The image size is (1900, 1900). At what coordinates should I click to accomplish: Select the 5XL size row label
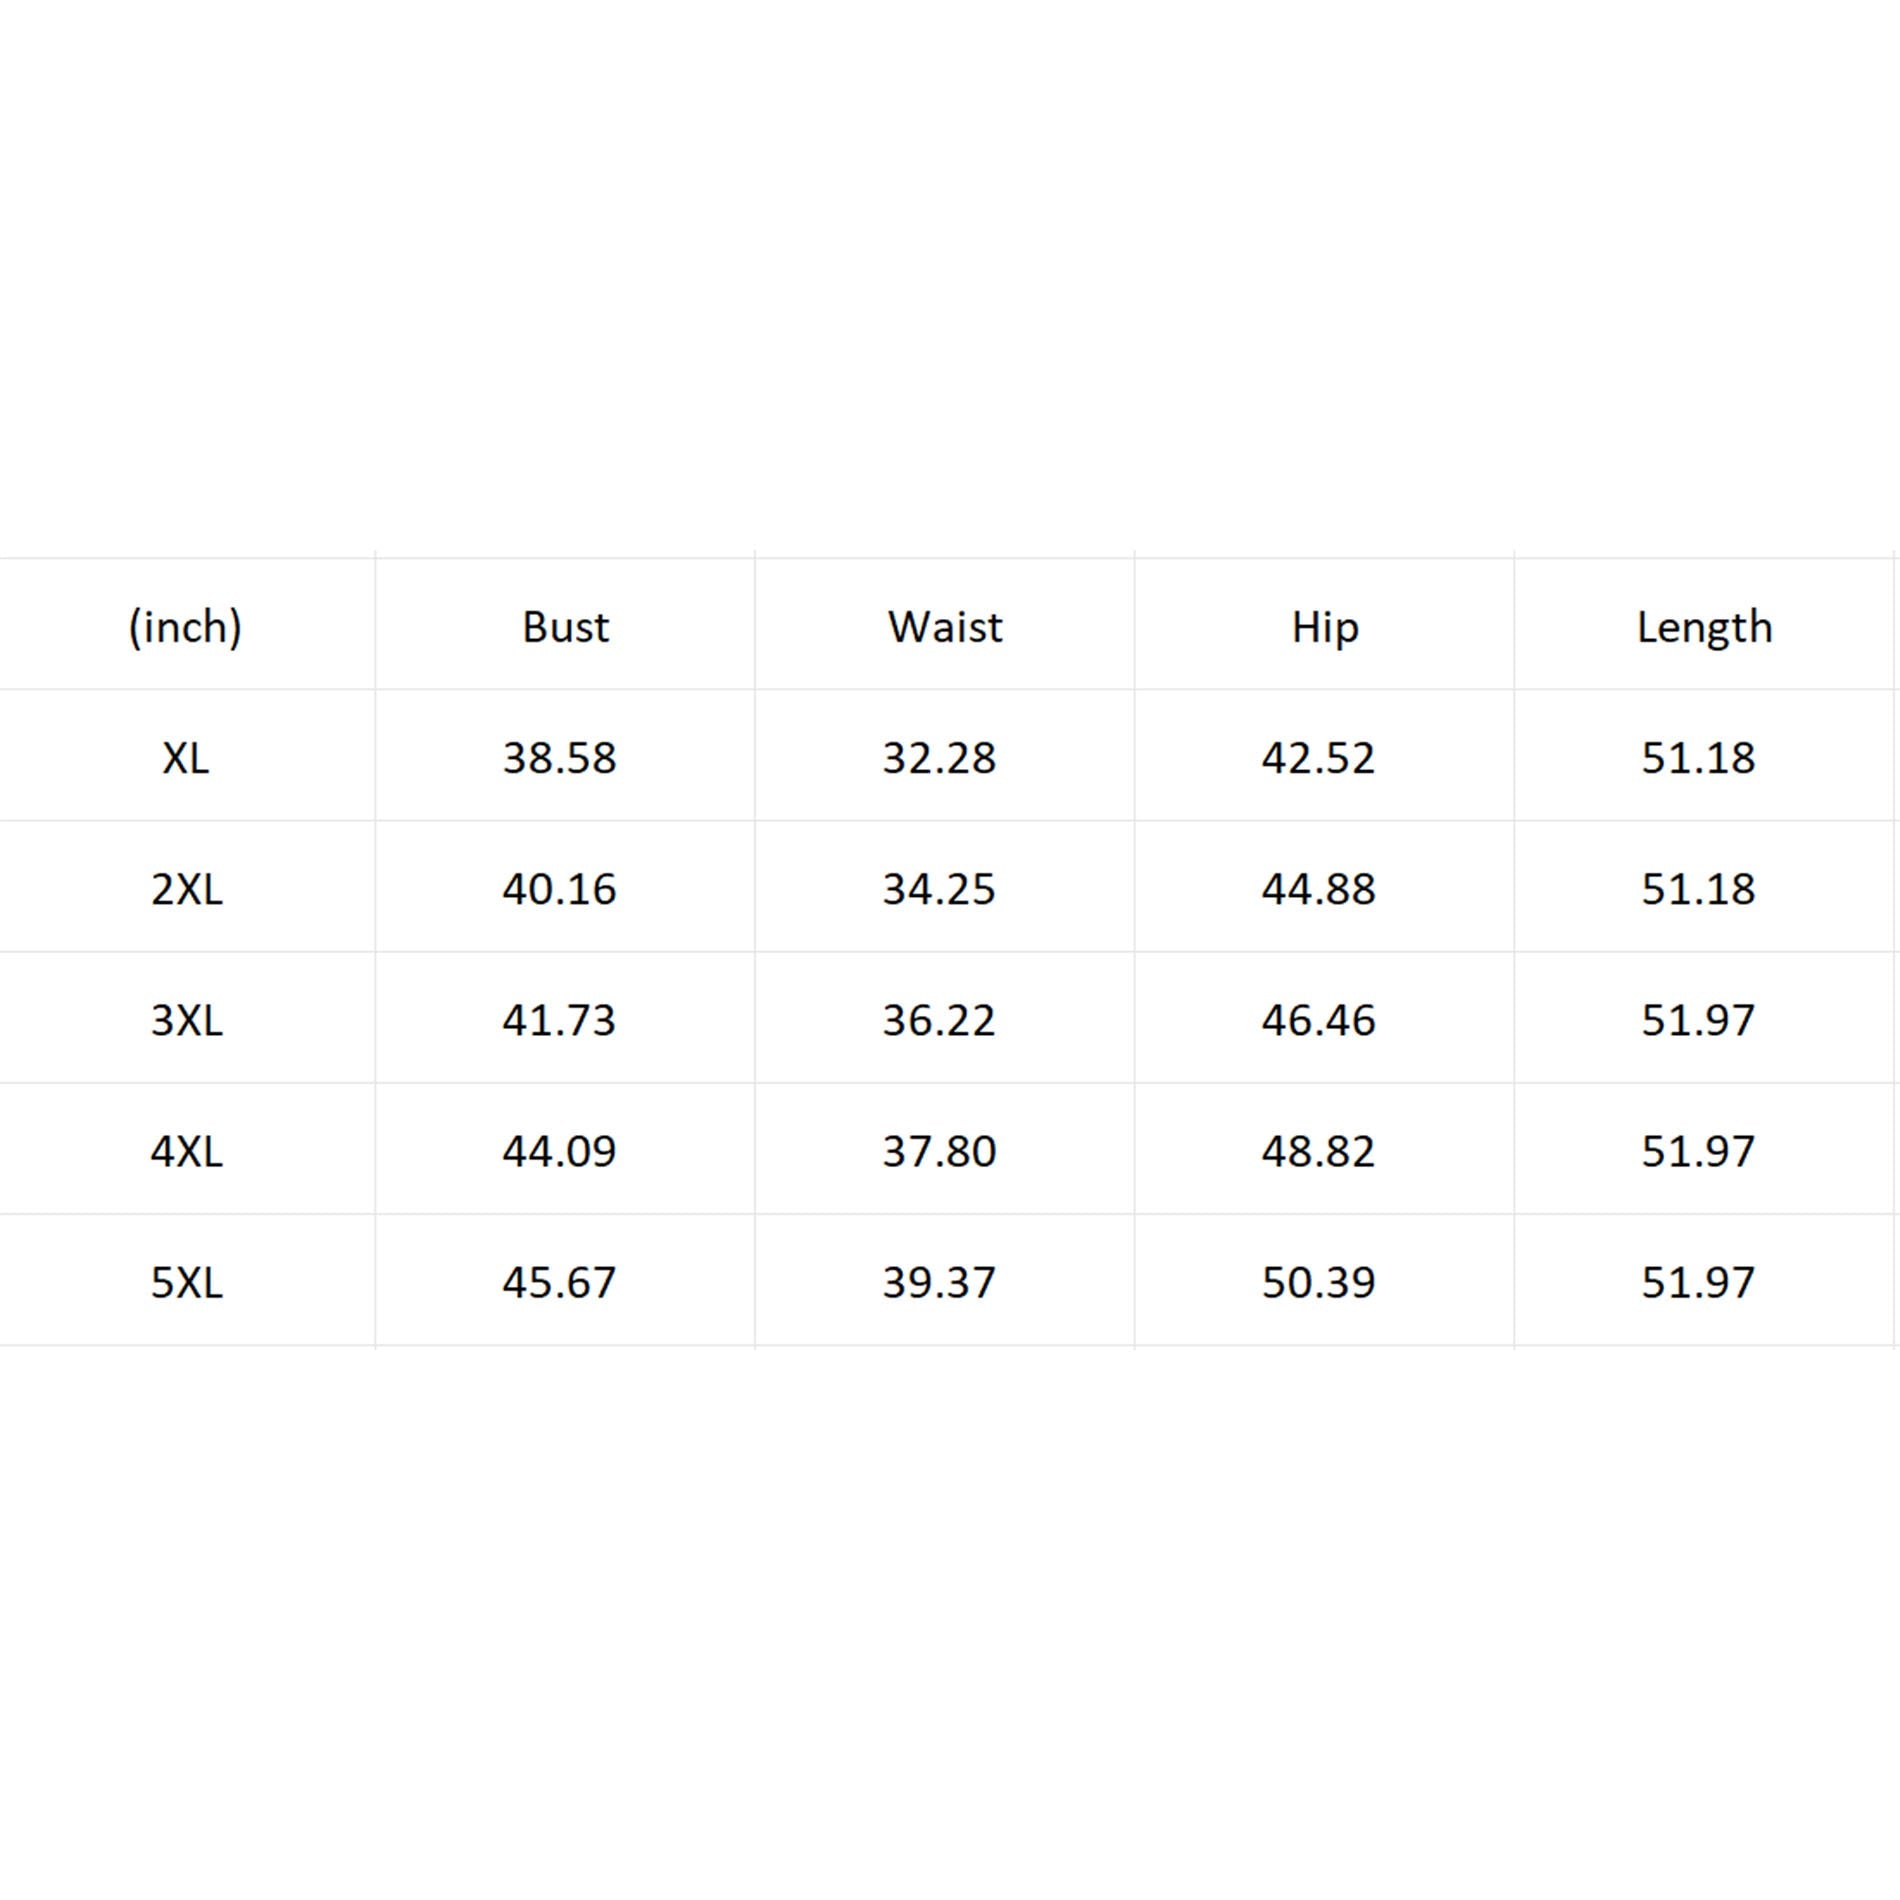pyautogui.click(x=187, y=1282)
